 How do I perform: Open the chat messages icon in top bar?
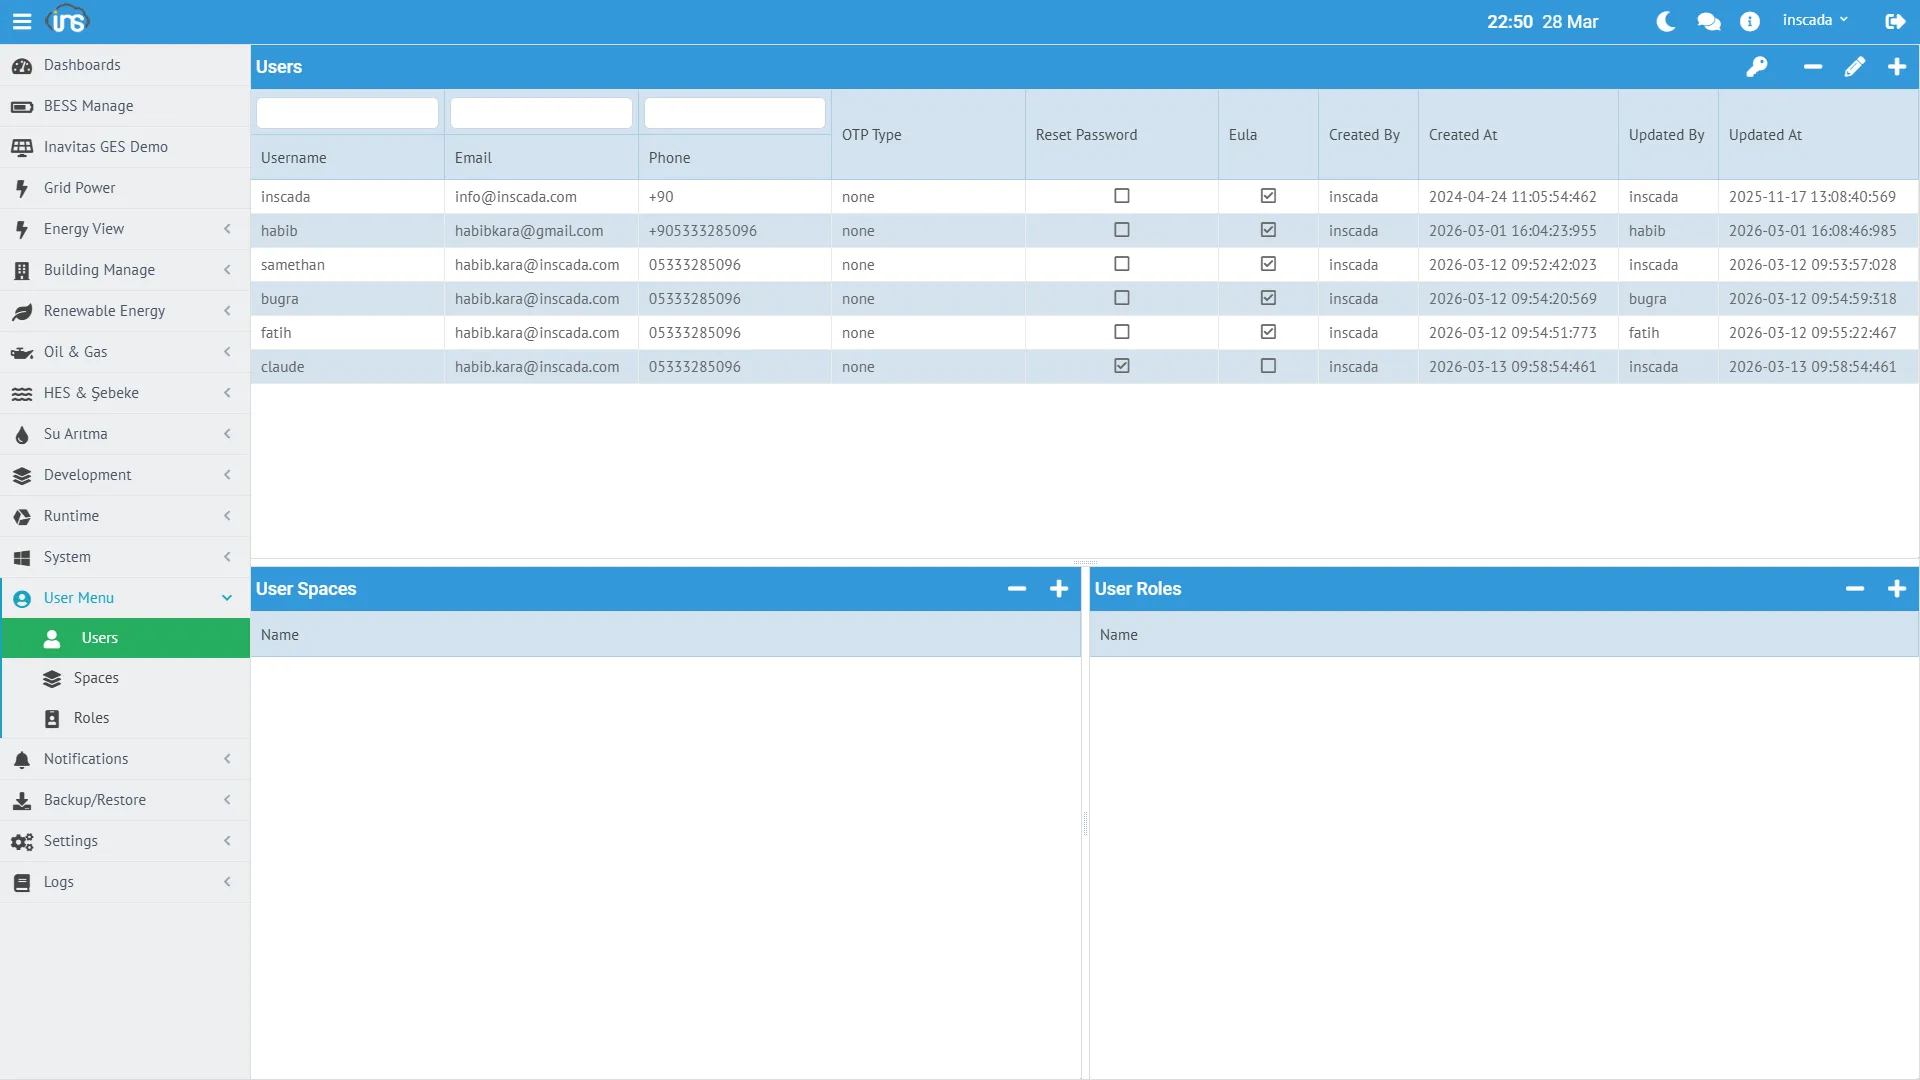(1709, 21)
